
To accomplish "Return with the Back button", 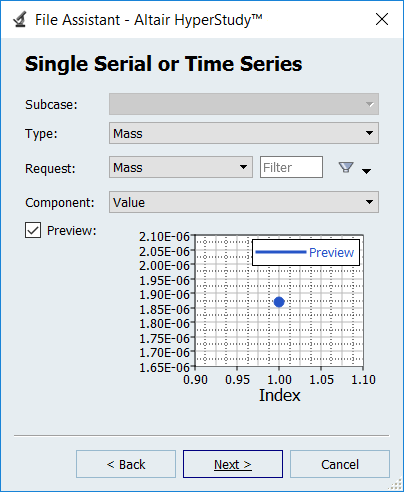I will point(126,464).
